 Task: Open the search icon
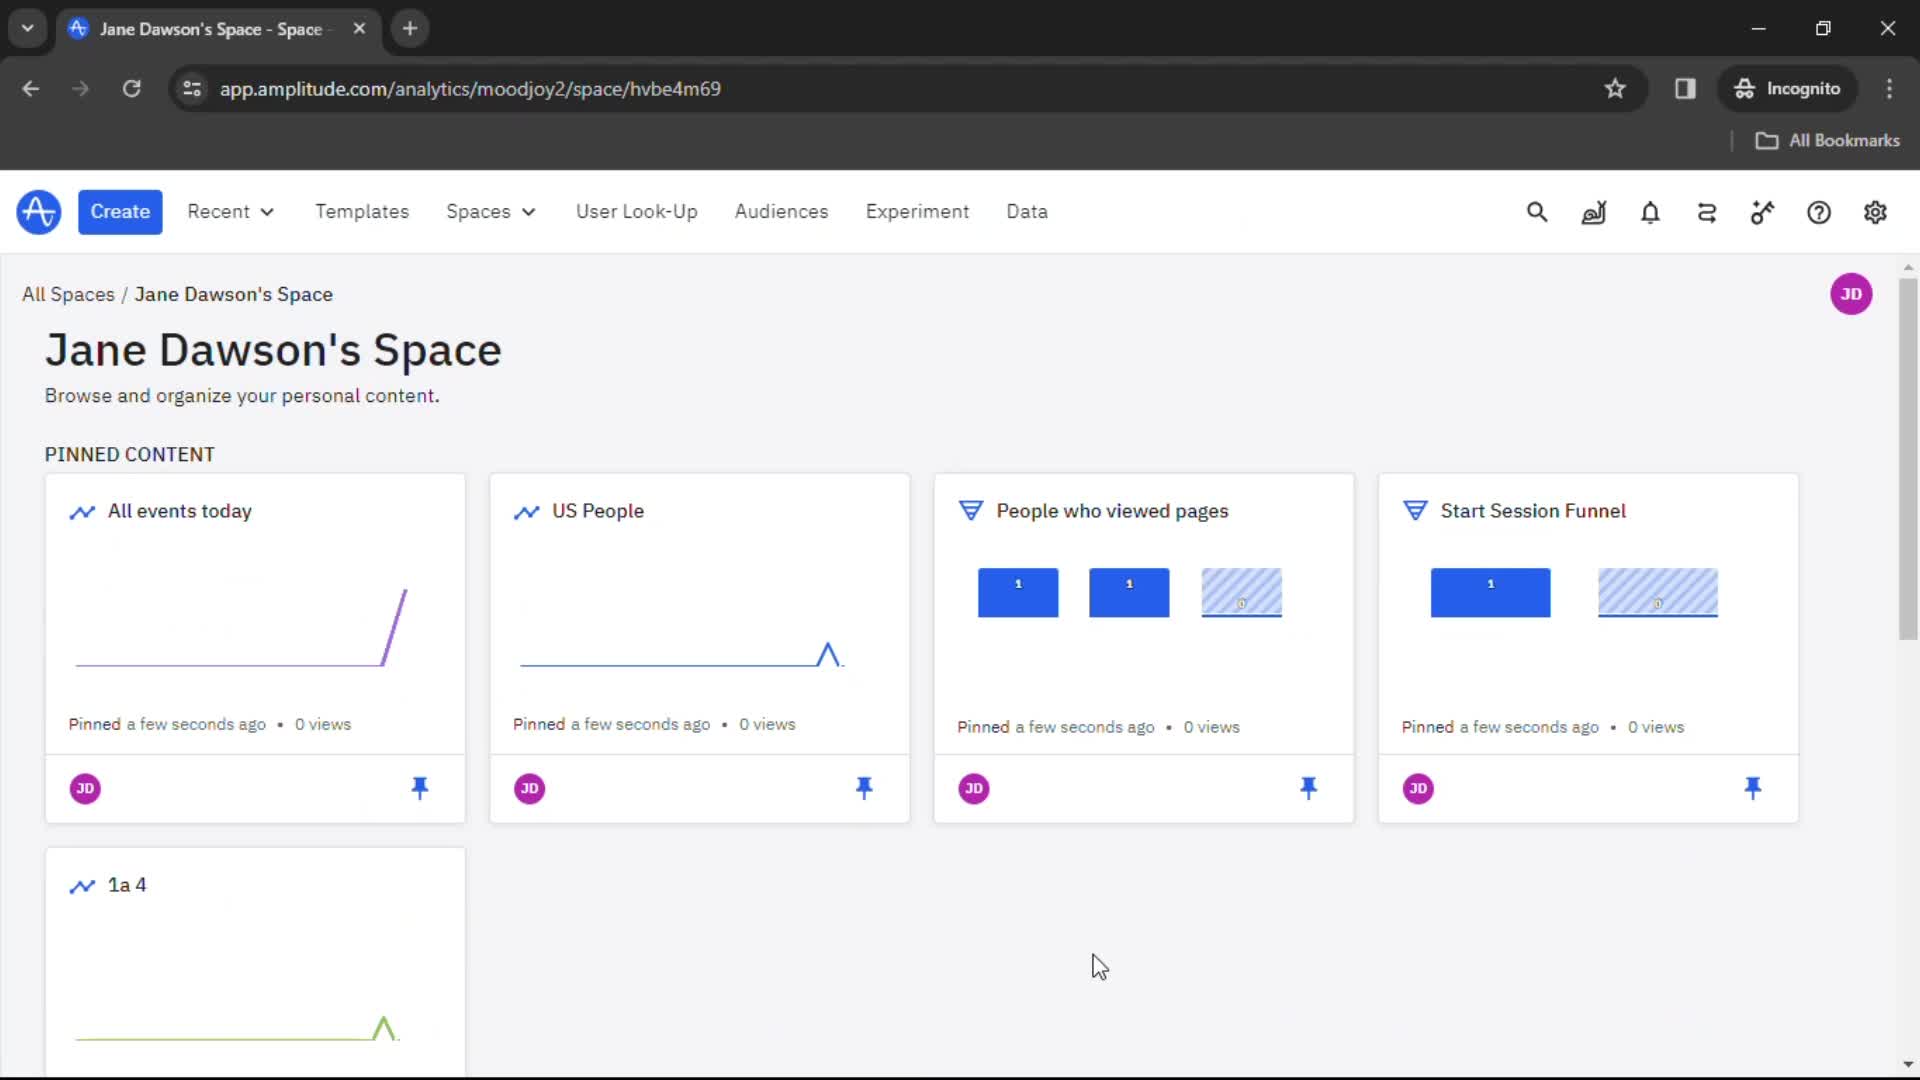1536,211
